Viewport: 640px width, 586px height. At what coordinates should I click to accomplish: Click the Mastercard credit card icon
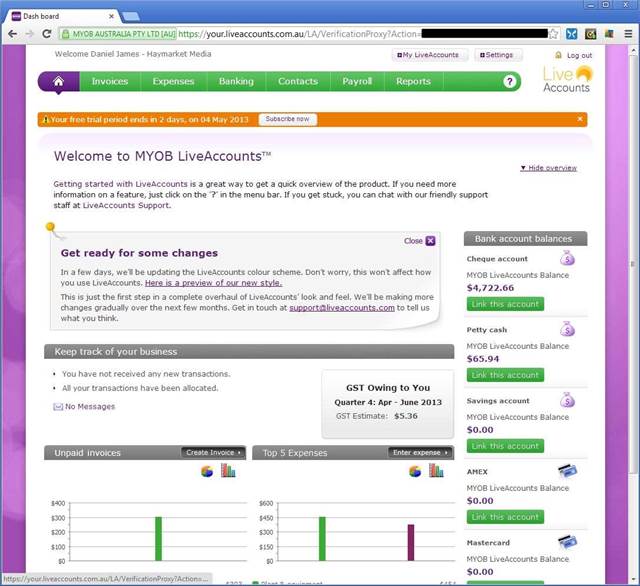567,542
